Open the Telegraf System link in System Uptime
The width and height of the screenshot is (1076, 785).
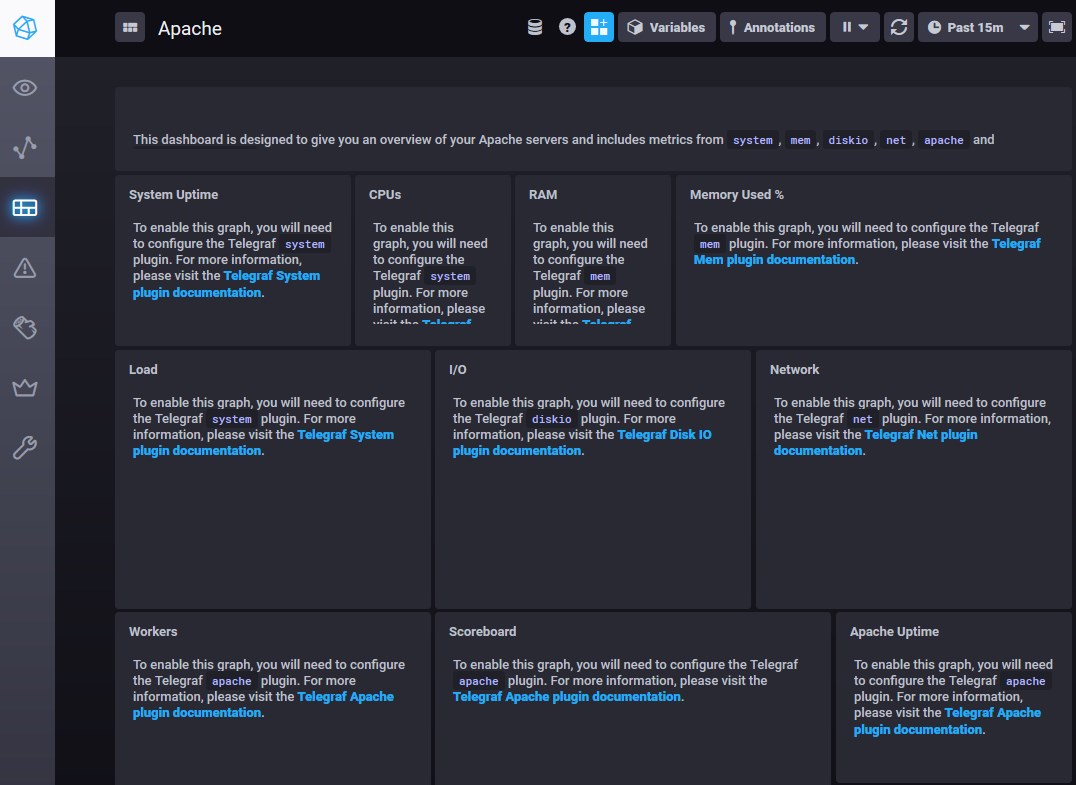[x=226, y=284]
